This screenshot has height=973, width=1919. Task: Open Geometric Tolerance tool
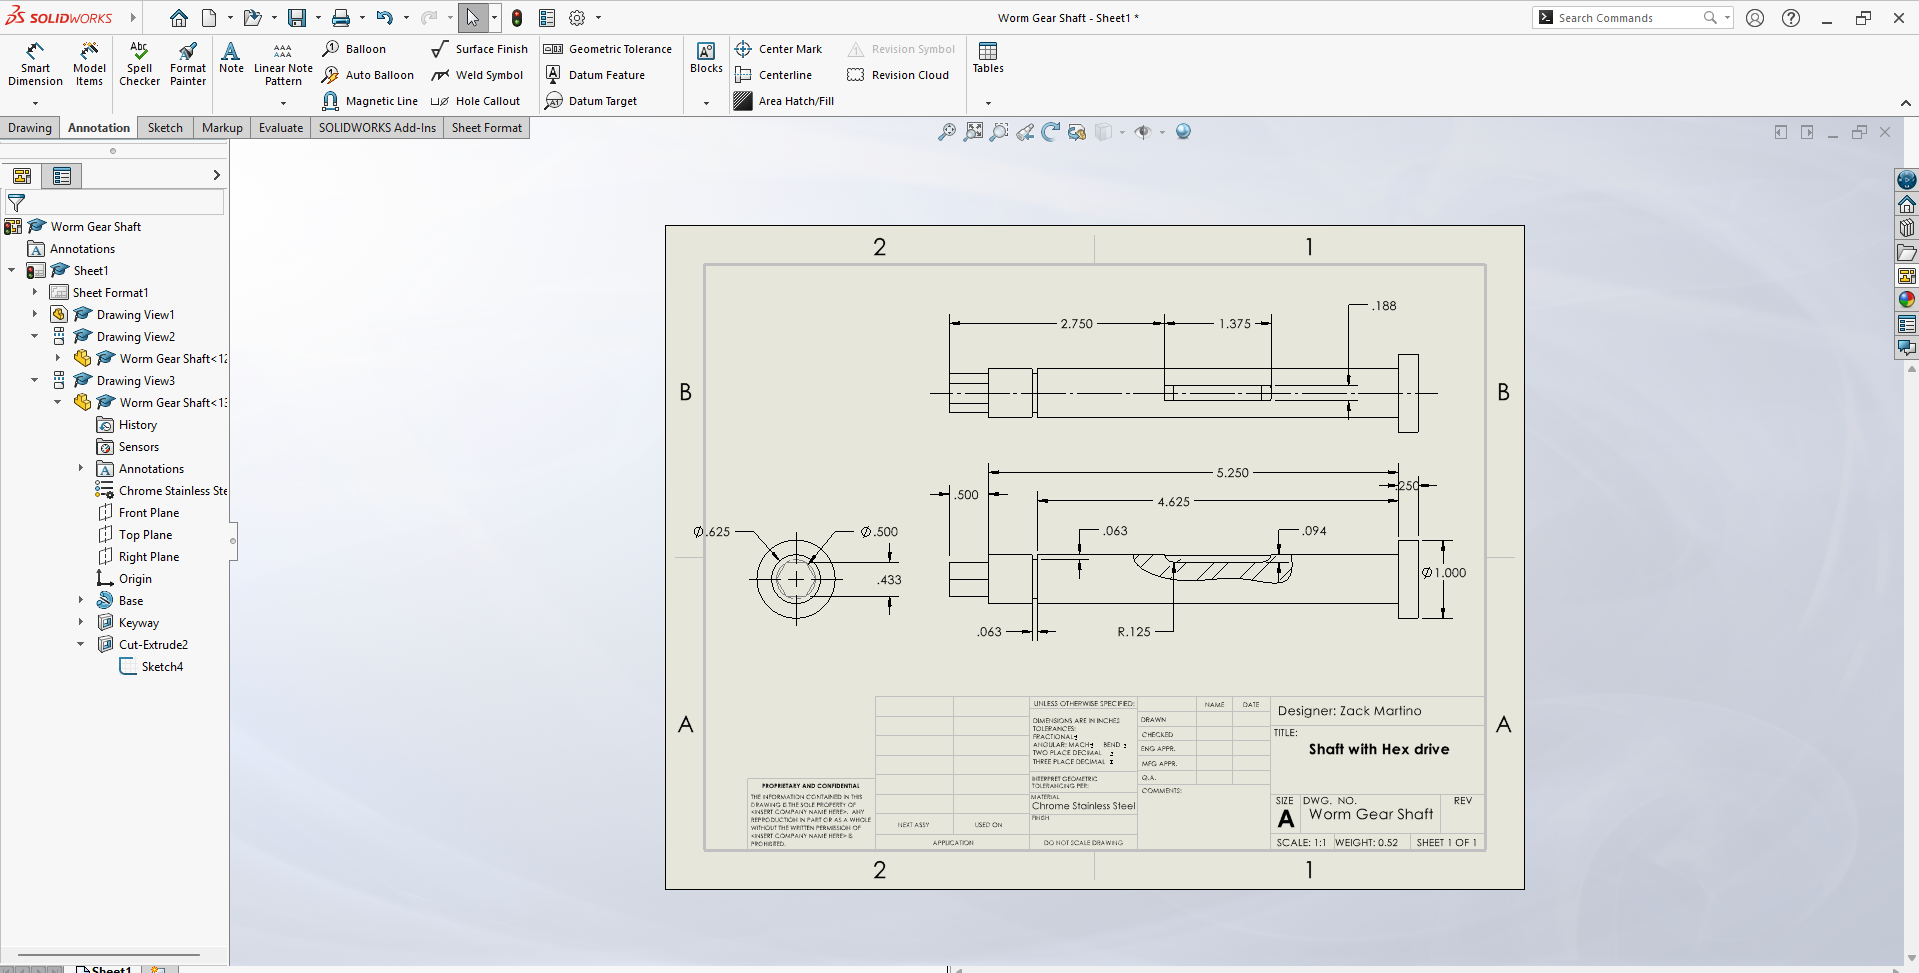tap(608, 49)
